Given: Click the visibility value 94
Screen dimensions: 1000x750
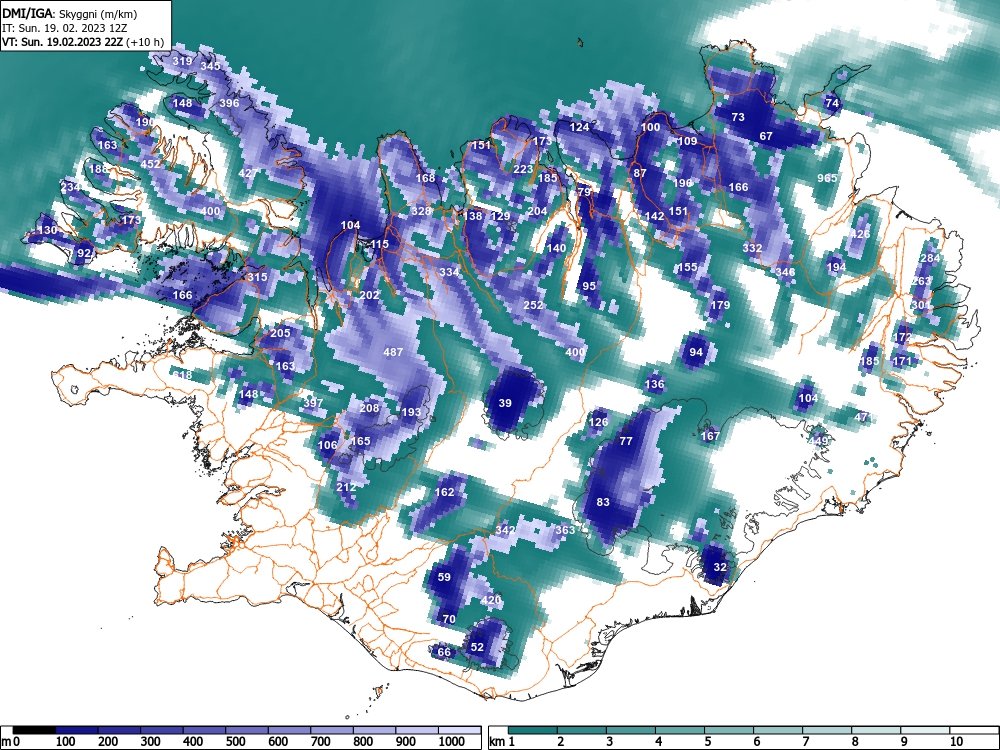Looking at the screenshot, I should 696,352.
